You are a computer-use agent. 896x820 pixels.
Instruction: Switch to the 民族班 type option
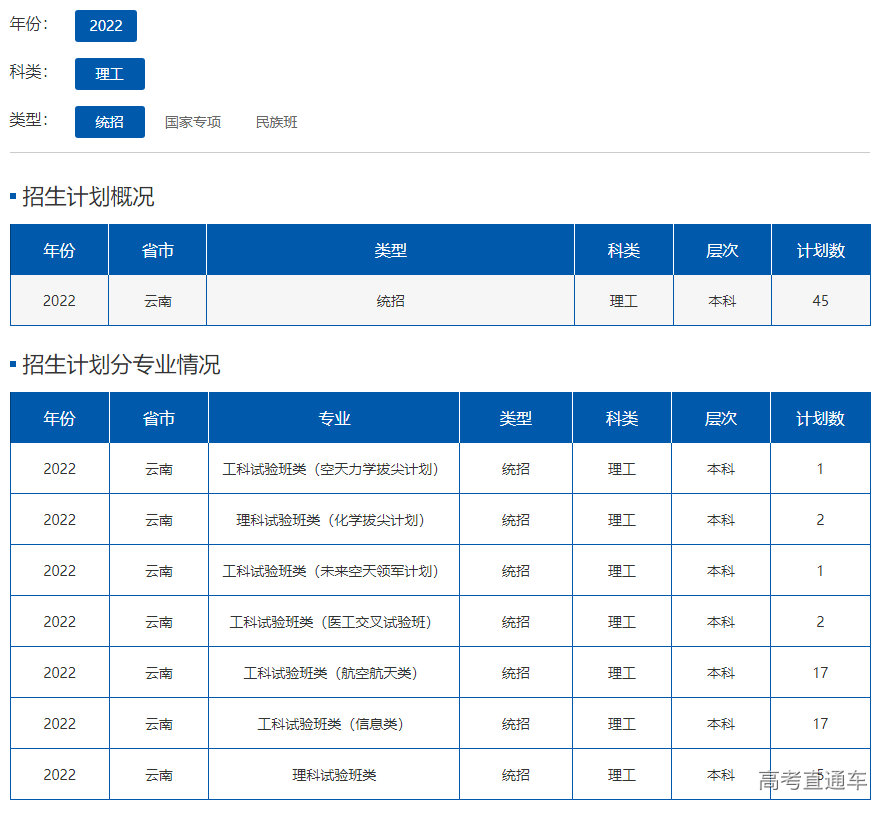[x=275, y=121]
